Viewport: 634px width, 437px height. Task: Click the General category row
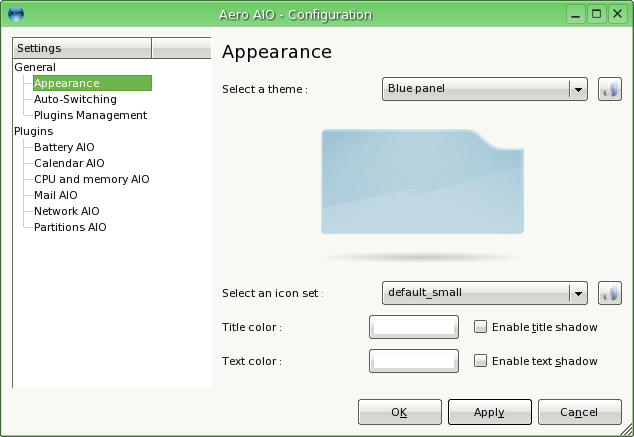pyautogui.click(x=35, y=67)
